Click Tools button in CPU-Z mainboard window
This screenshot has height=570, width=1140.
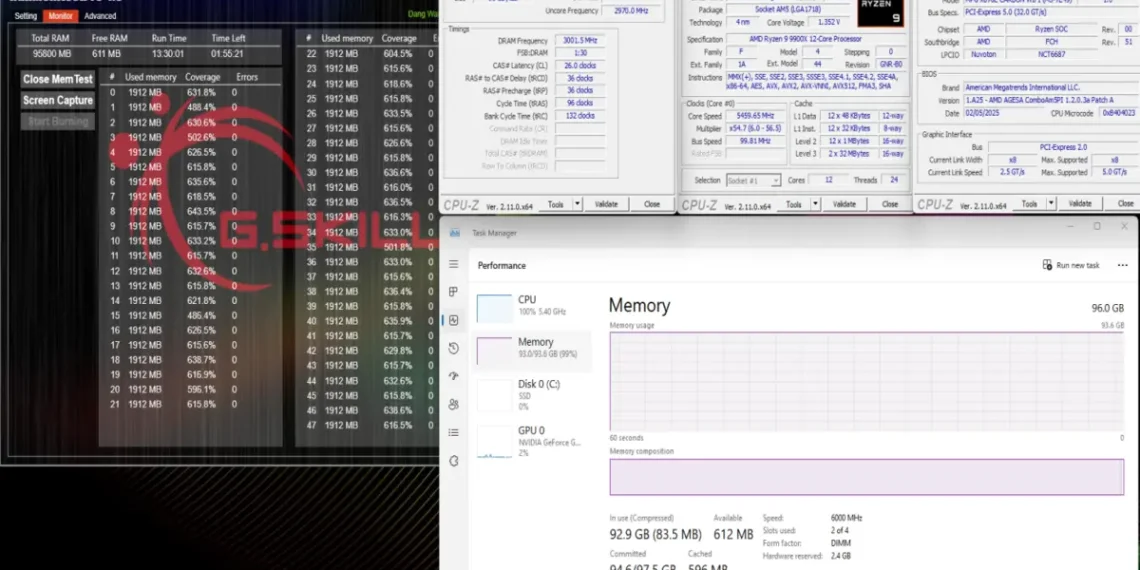[1029, 204]
